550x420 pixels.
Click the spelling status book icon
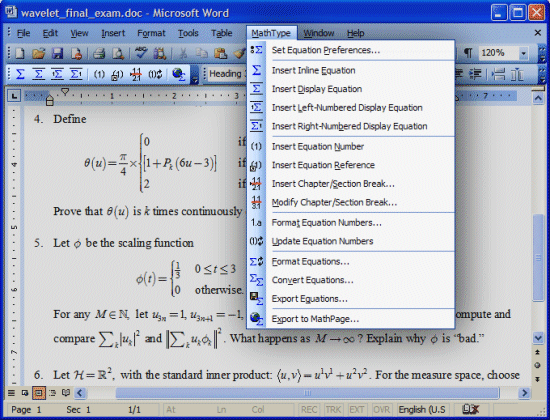[x=471, y=409]
